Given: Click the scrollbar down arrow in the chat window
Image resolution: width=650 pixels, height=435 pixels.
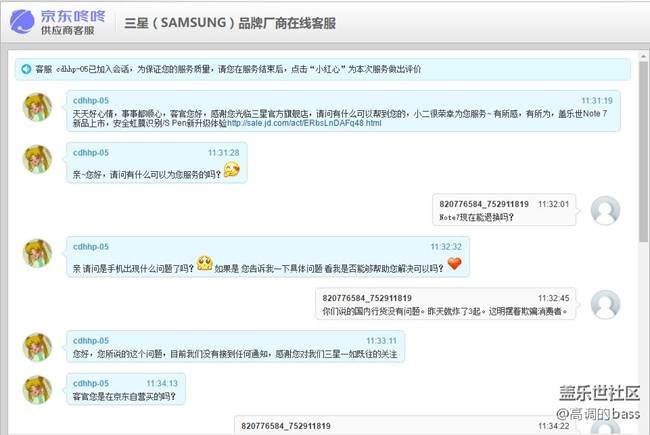Looking at the screenshot, I should pos(643,428).
